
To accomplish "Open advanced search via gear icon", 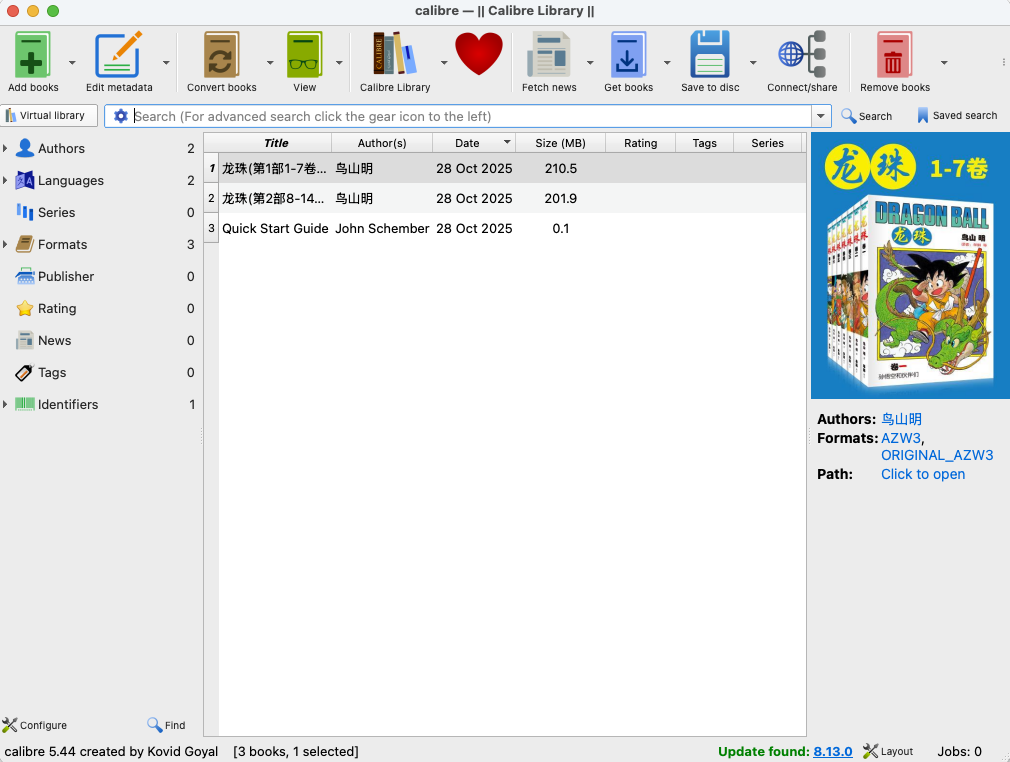I will pyautogui.click(x=121, y=116).
